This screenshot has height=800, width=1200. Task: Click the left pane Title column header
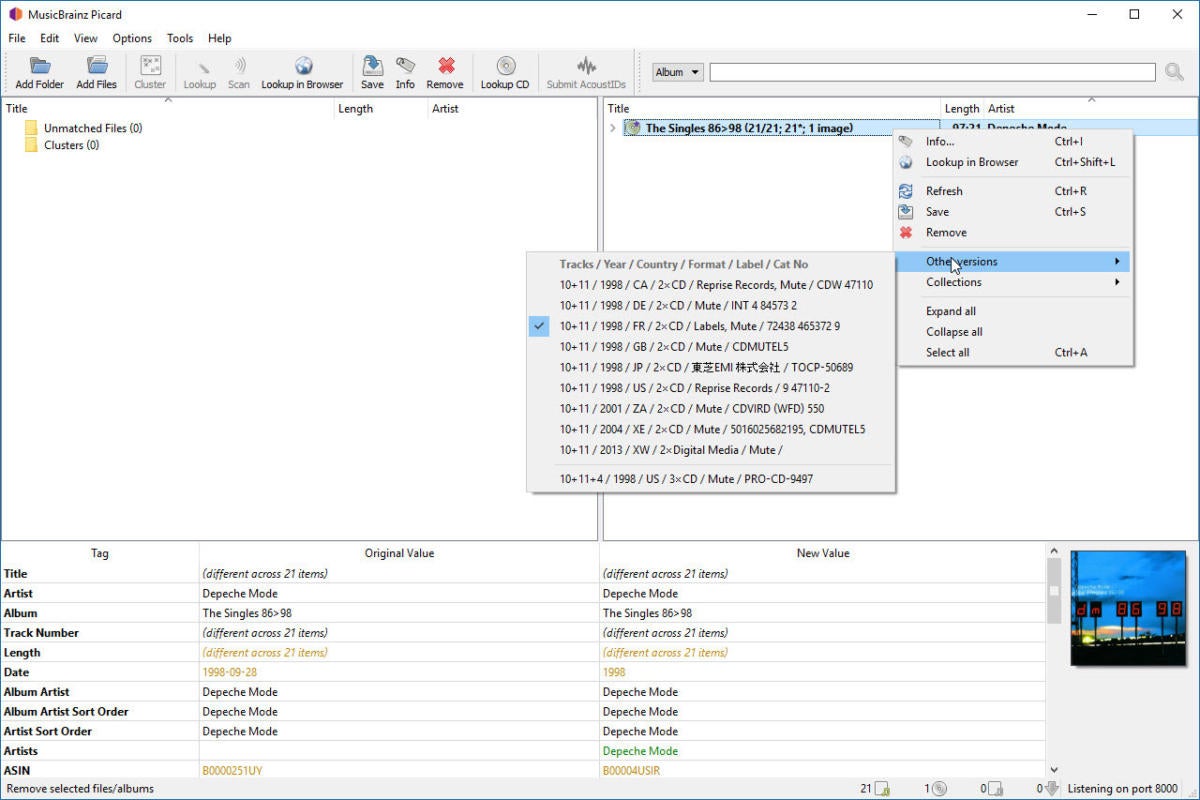pyautogui.click(x=168, y=109)
